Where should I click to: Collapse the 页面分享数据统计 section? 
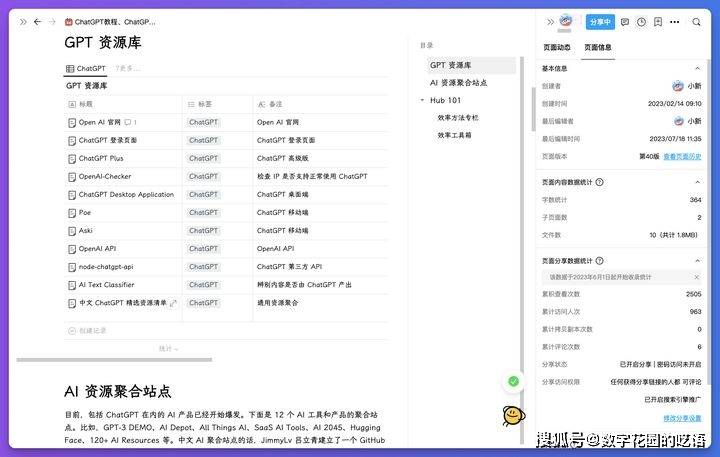click(x=697, y=260)
